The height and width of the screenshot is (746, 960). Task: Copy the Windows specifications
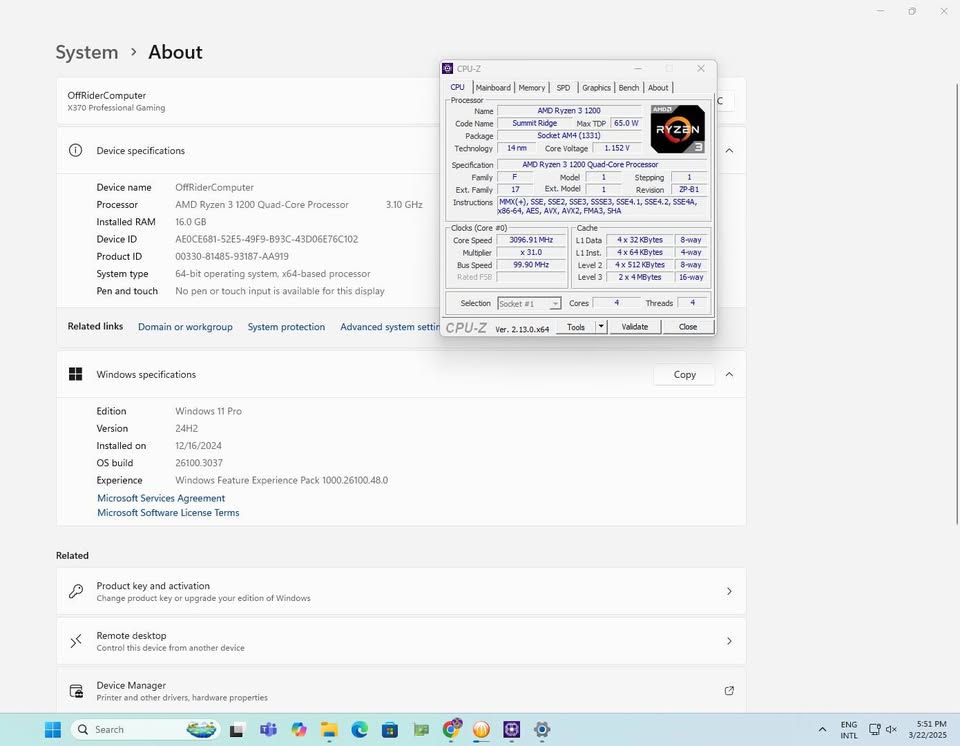(684, 374)
